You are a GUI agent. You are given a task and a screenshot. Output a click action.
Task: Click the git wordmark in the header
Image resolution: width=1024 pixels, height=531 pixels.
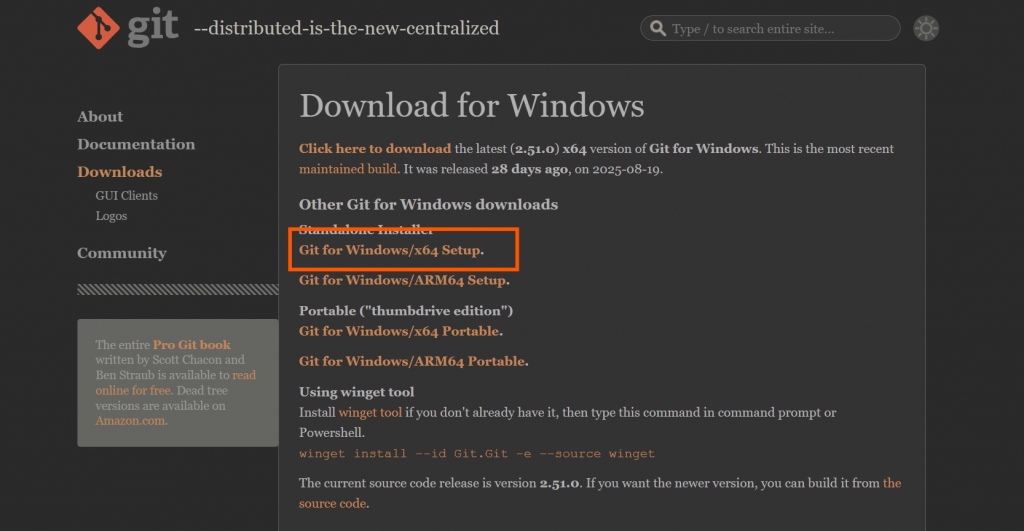153,27
